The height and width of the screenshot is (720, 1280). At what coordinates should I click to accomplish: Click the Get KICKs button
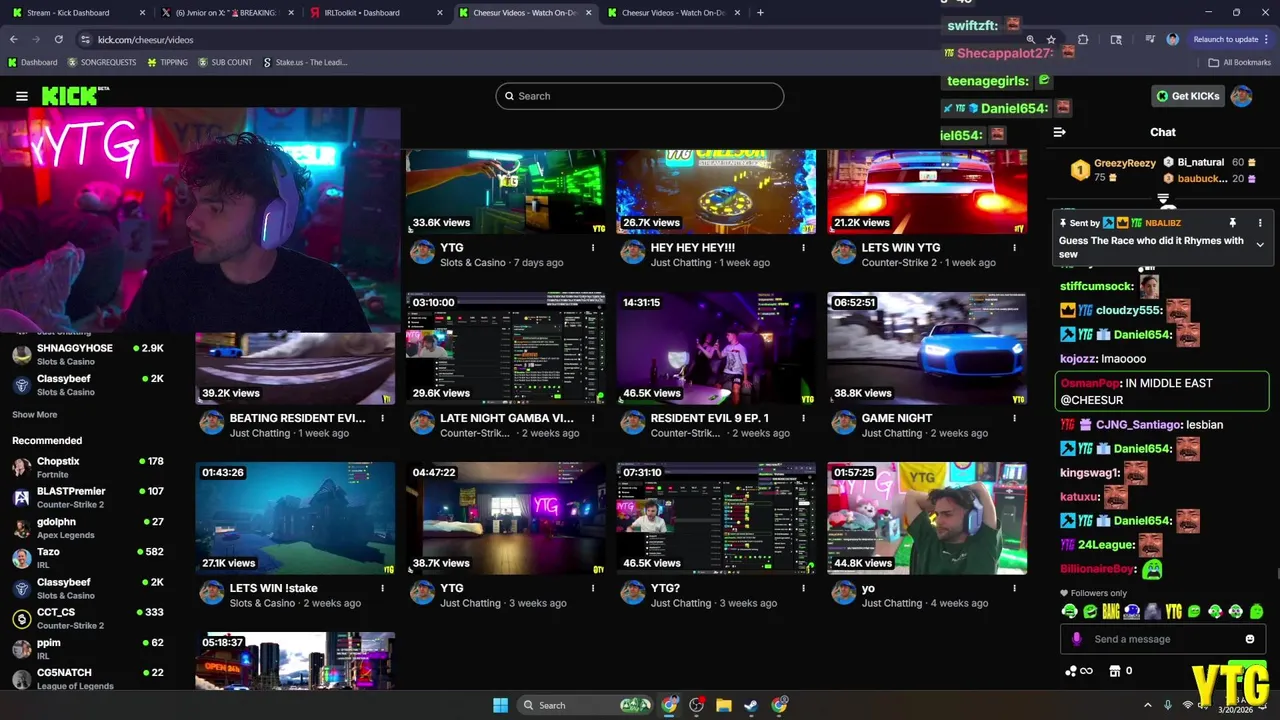pyautogui.click(x=1188, y=96)
